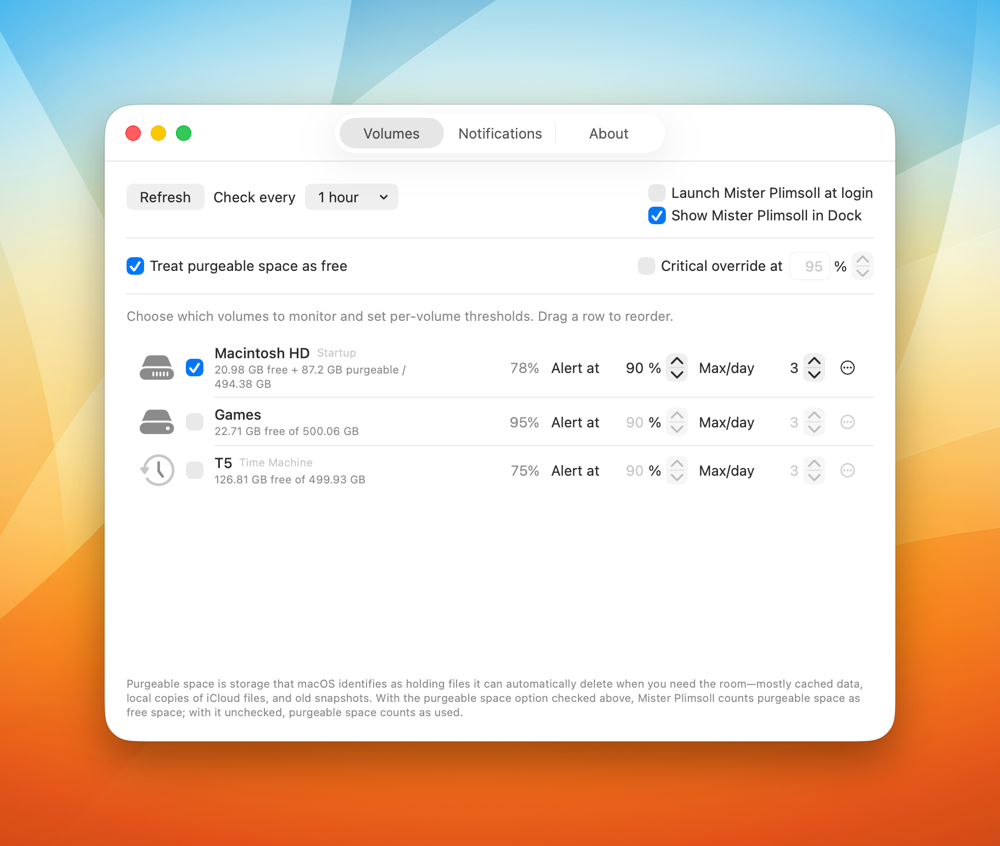Uncheck Show Mister Plimsoll in Dock
Screen dimensions: 1000x846
[657, 215]
